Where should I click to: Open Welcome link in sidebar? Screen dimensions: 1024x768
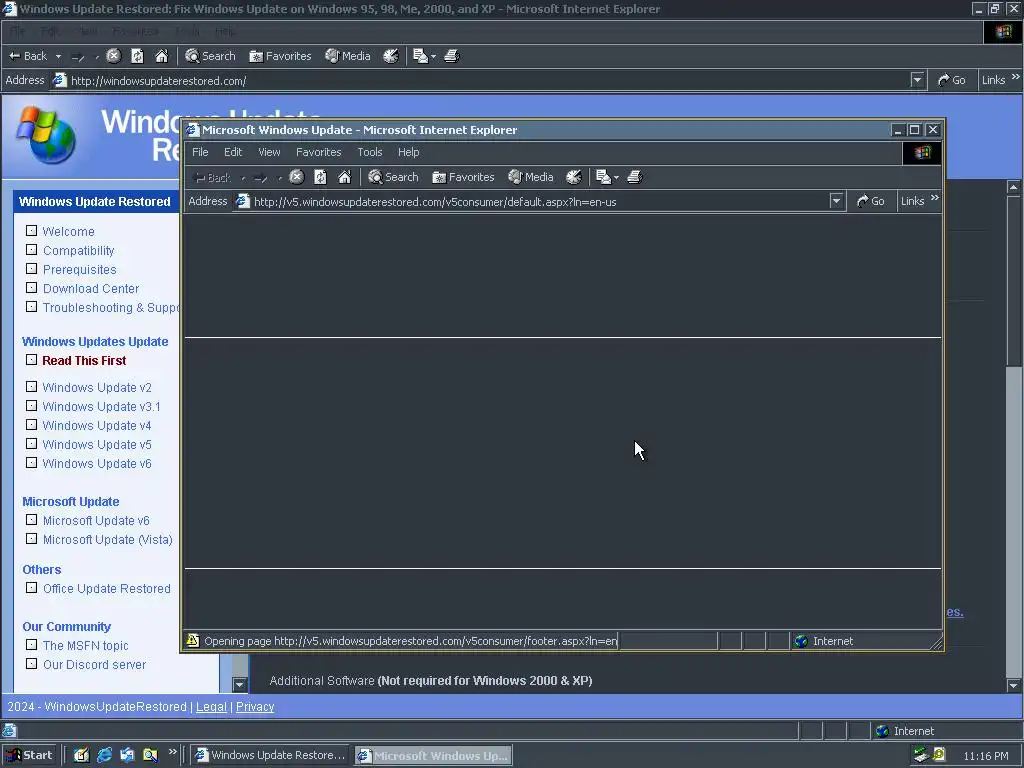point(69,232)
